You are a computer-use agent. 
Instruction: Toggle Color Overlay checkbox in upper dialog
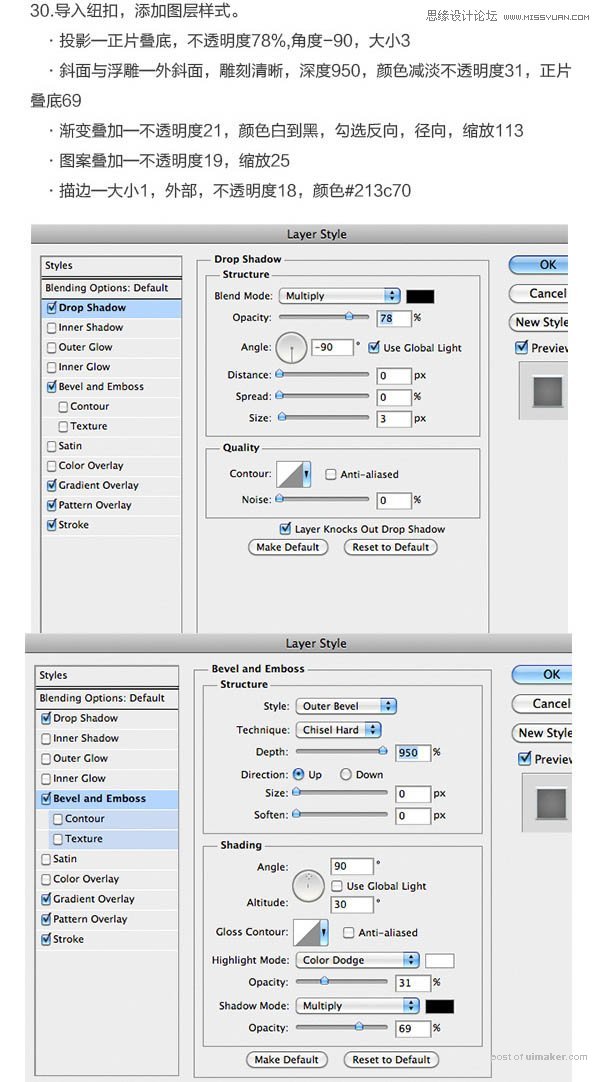coord(52,466)
